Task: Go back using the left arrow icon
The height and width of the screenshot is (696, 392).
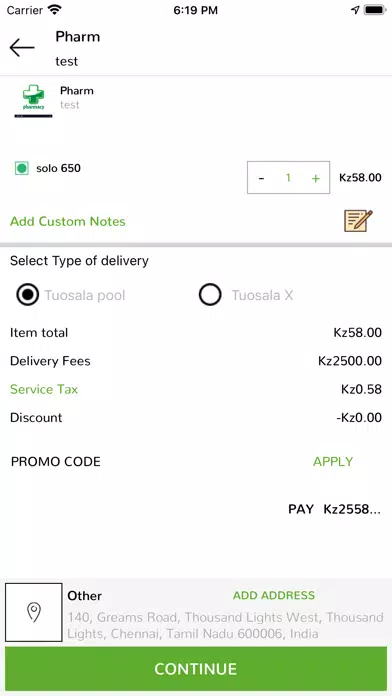Action: coord(22,47)
